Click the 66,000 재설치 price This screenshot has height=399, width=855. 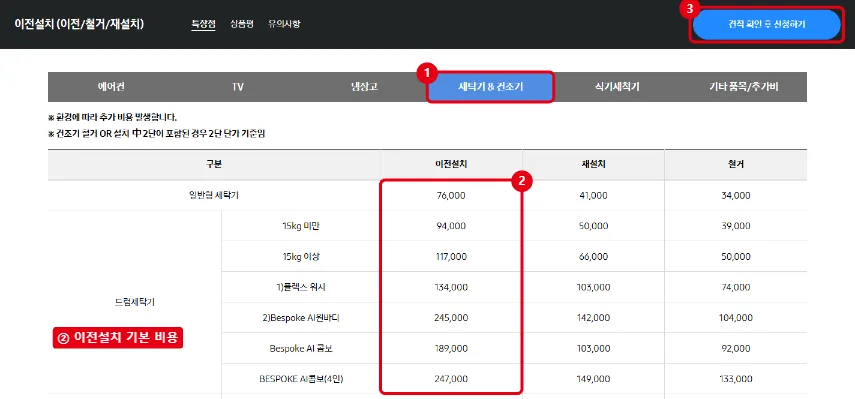(593, 257)
